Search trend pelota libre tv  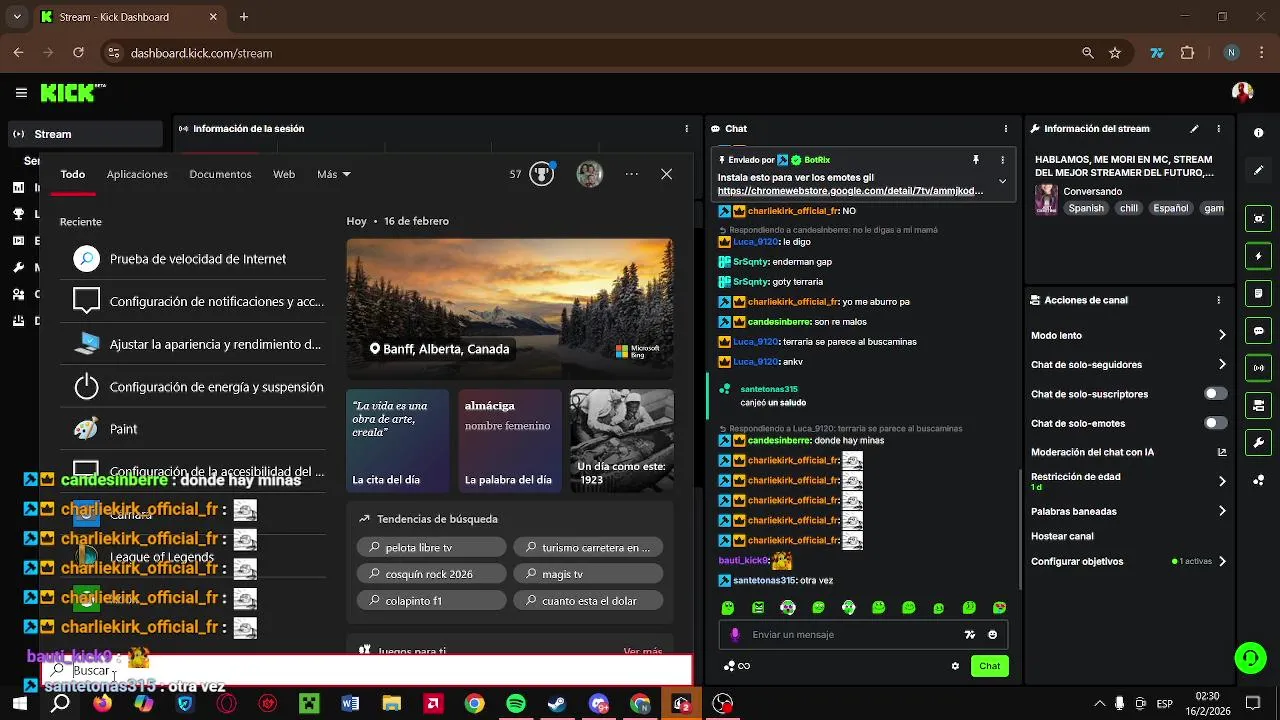tap(431, 547)
